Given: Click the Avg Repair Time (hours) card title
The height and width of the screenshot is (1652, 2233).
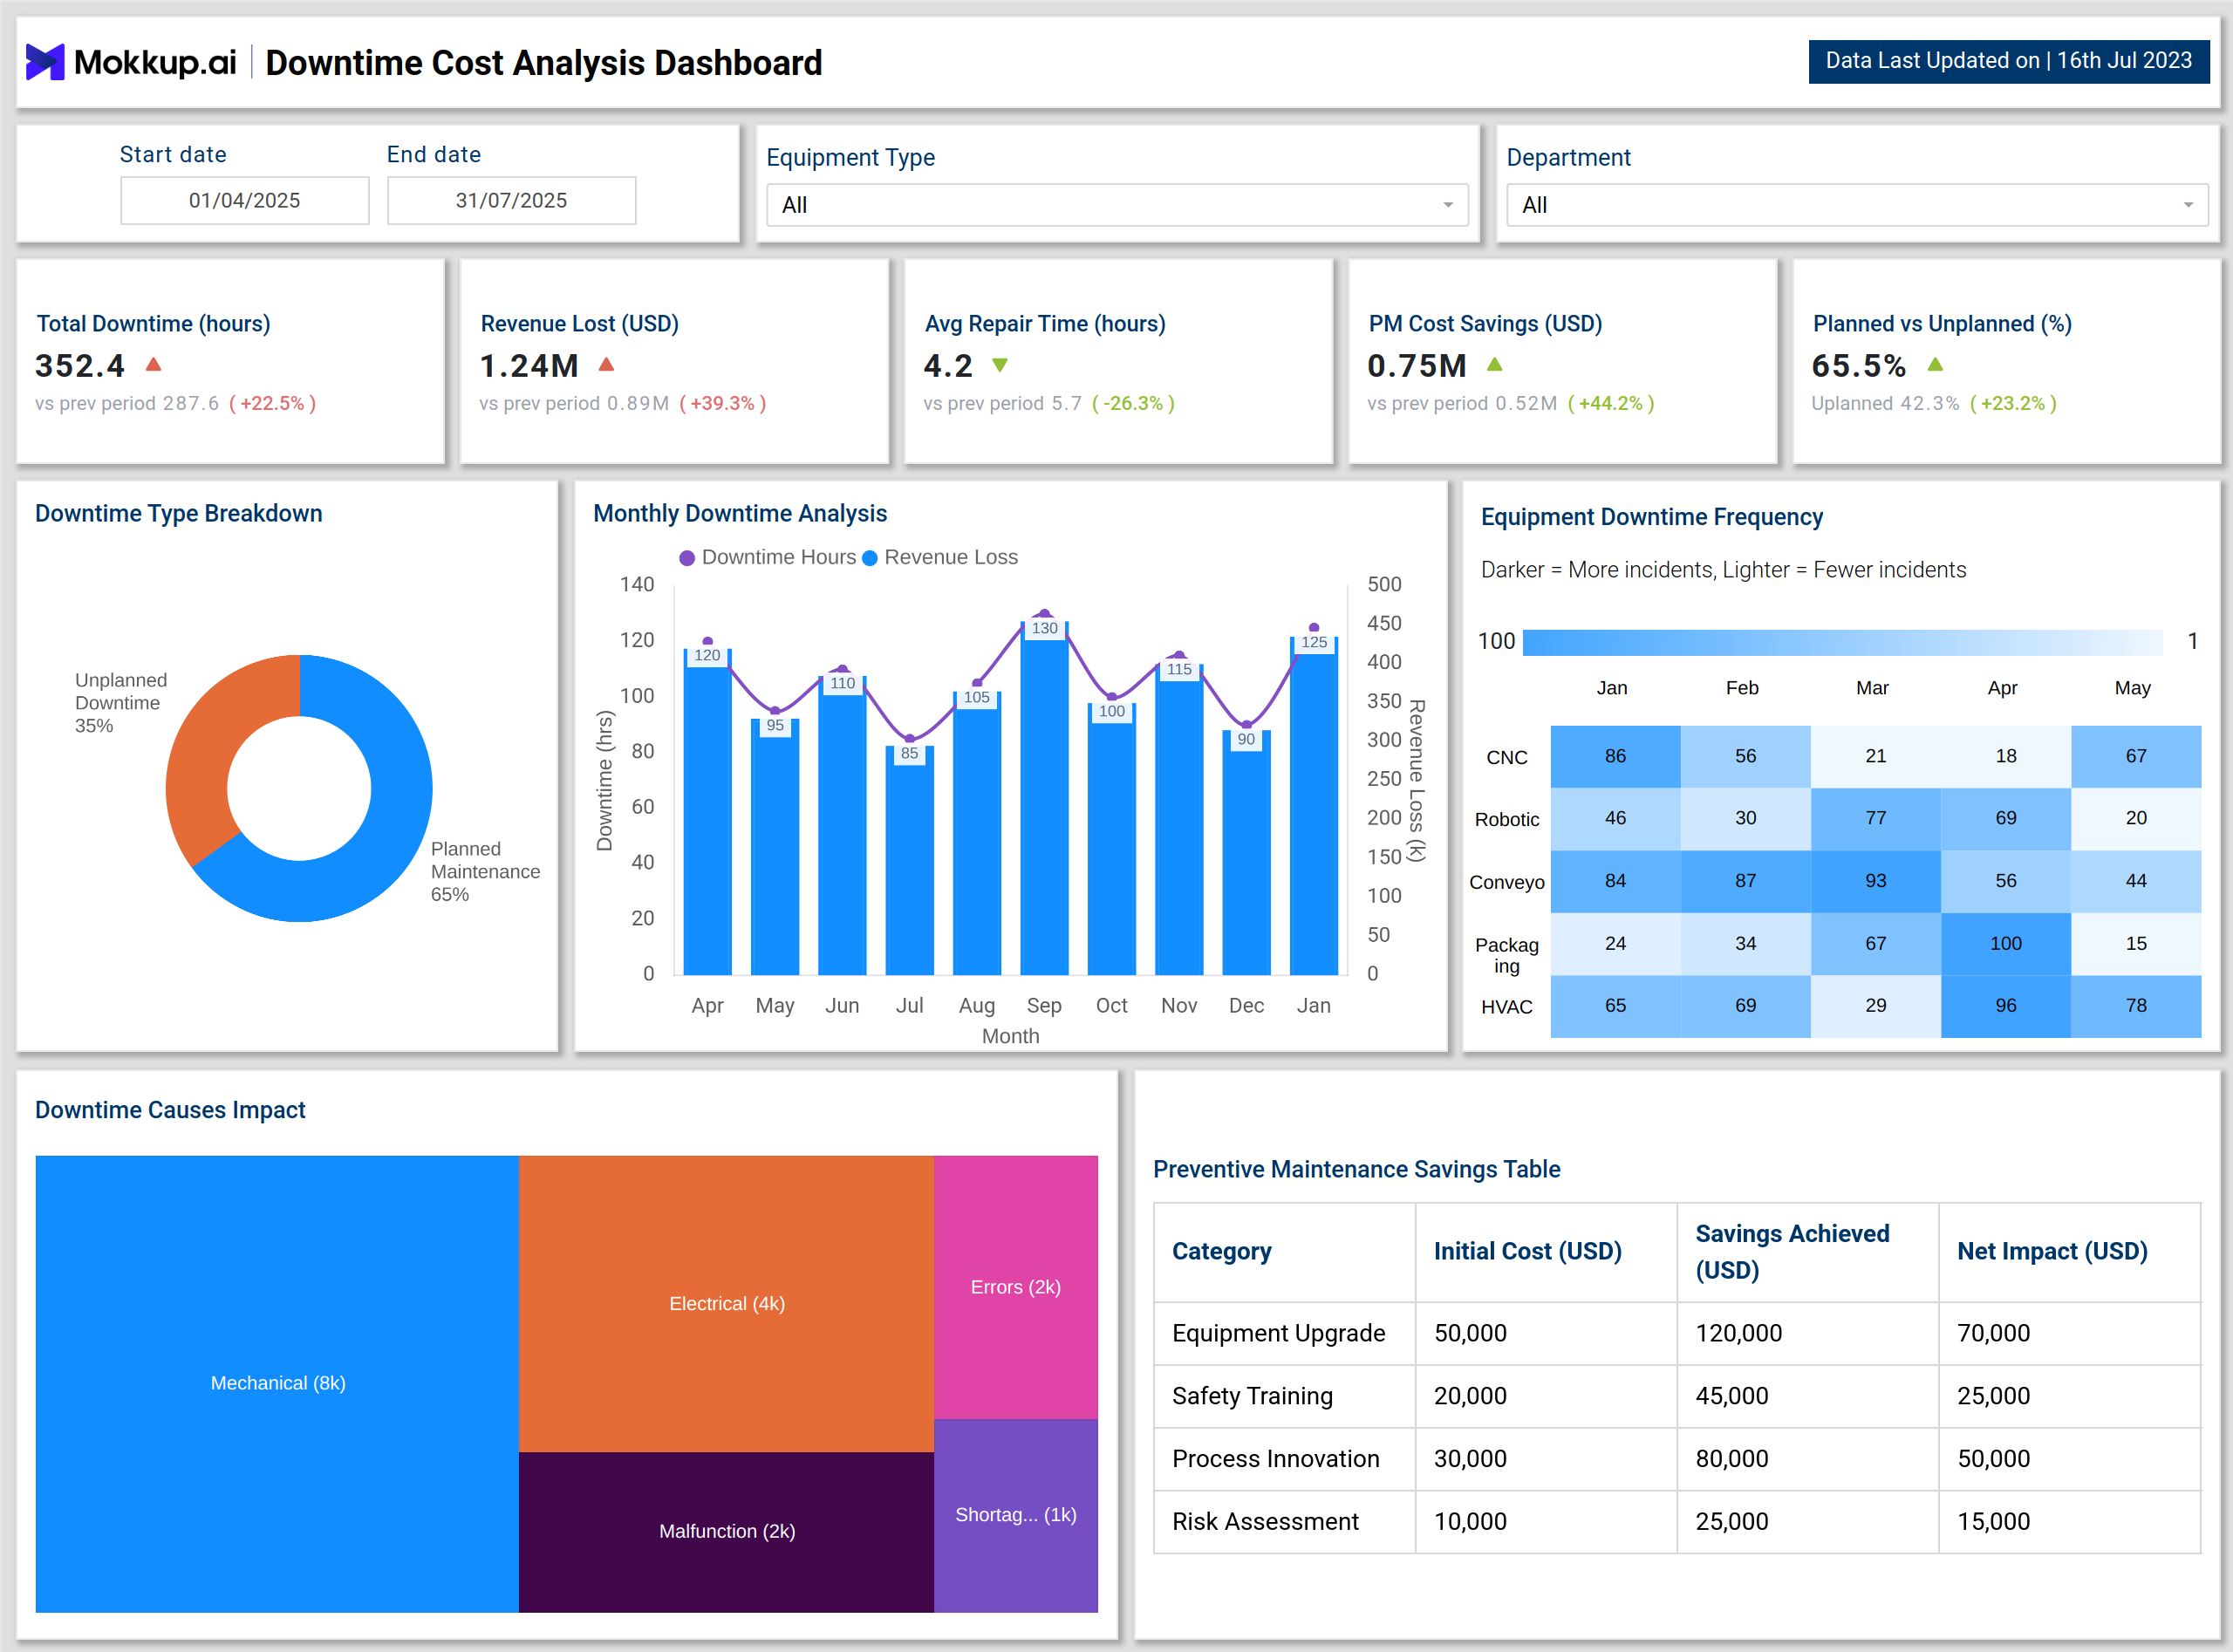Looking at the screenshot, I should click(x=1045, y=324).
